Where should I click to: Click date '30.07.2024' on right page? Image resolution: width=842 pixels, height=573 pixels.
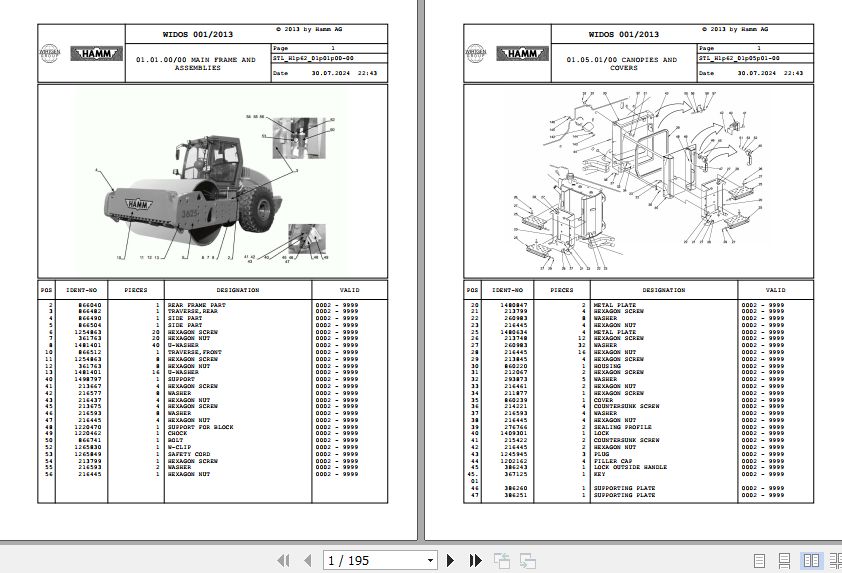point(757,73)
